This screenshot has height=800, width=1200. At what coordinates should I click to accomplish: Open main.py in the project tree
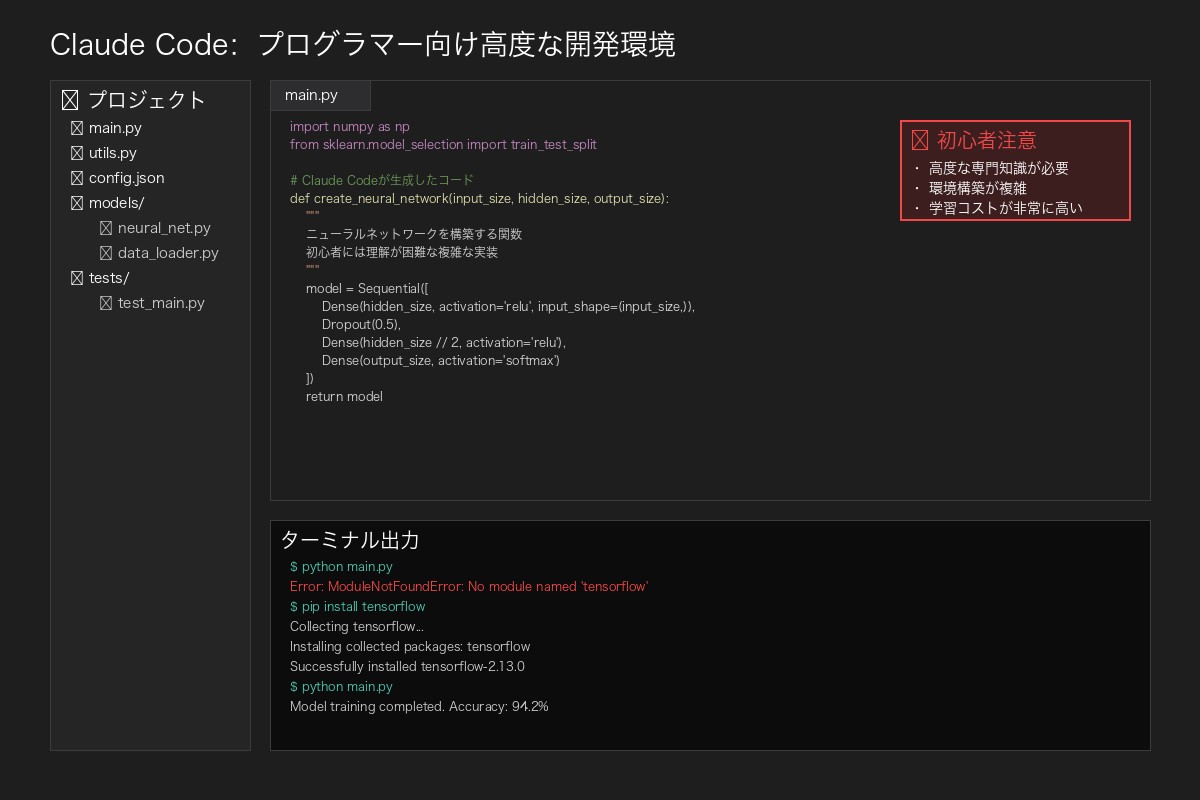(x=115, y=128)
